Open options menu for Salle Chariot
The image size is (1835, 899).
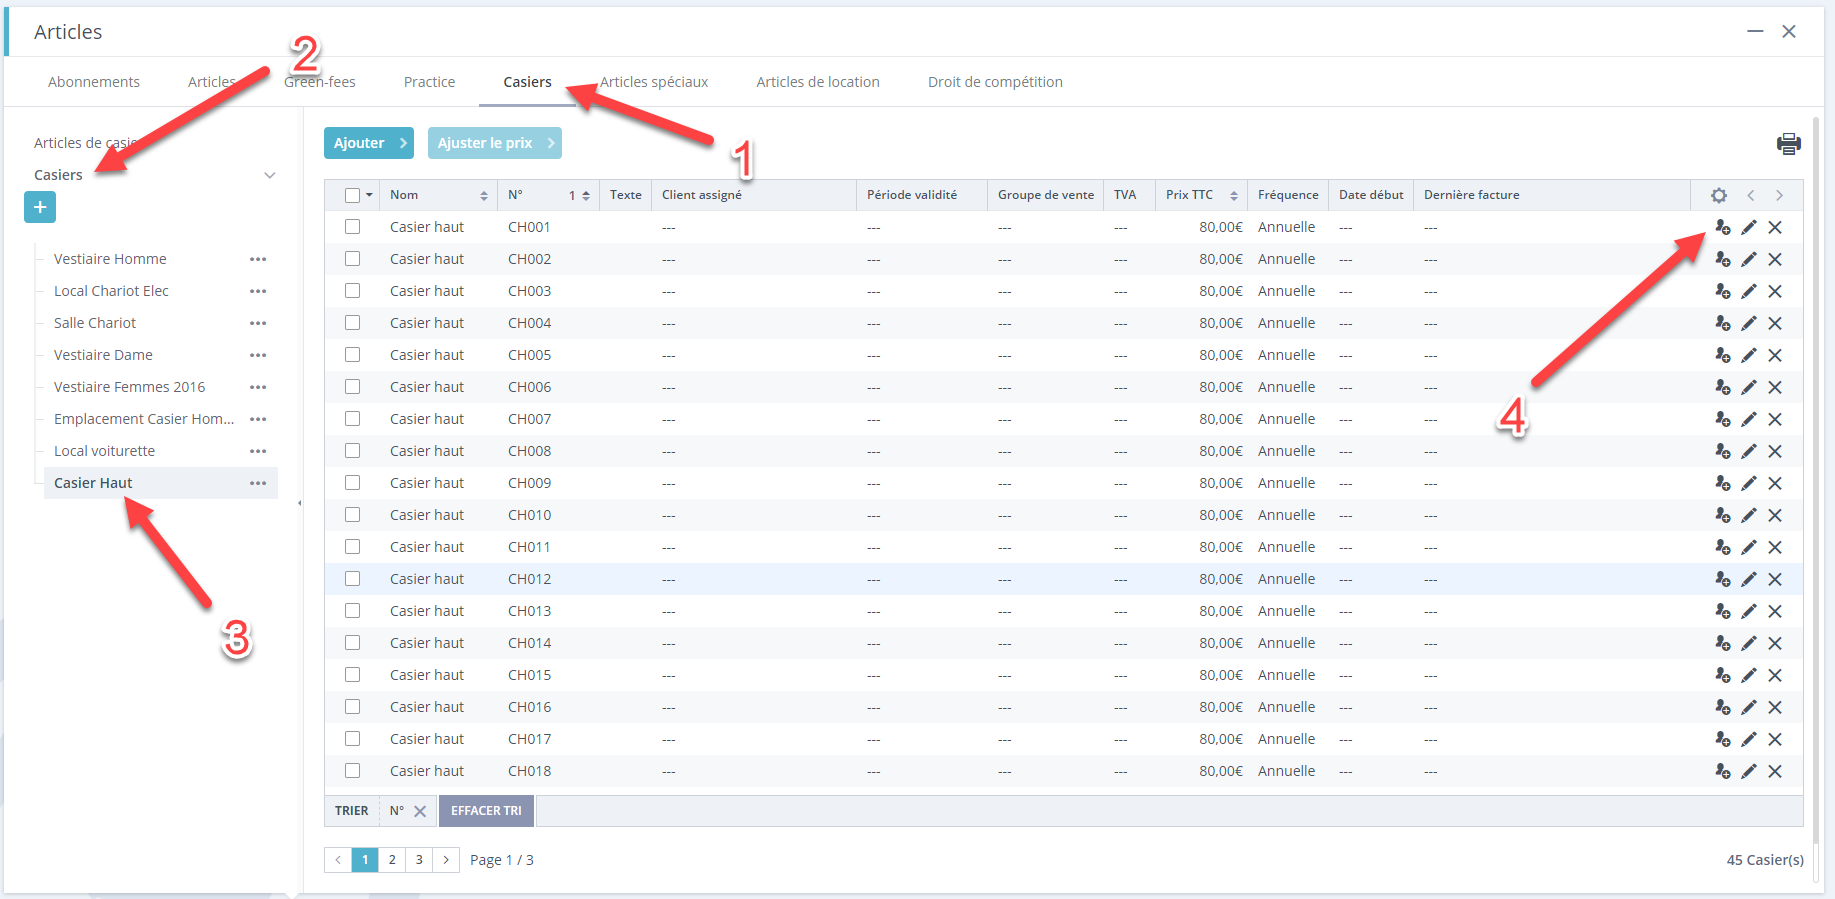258,324
